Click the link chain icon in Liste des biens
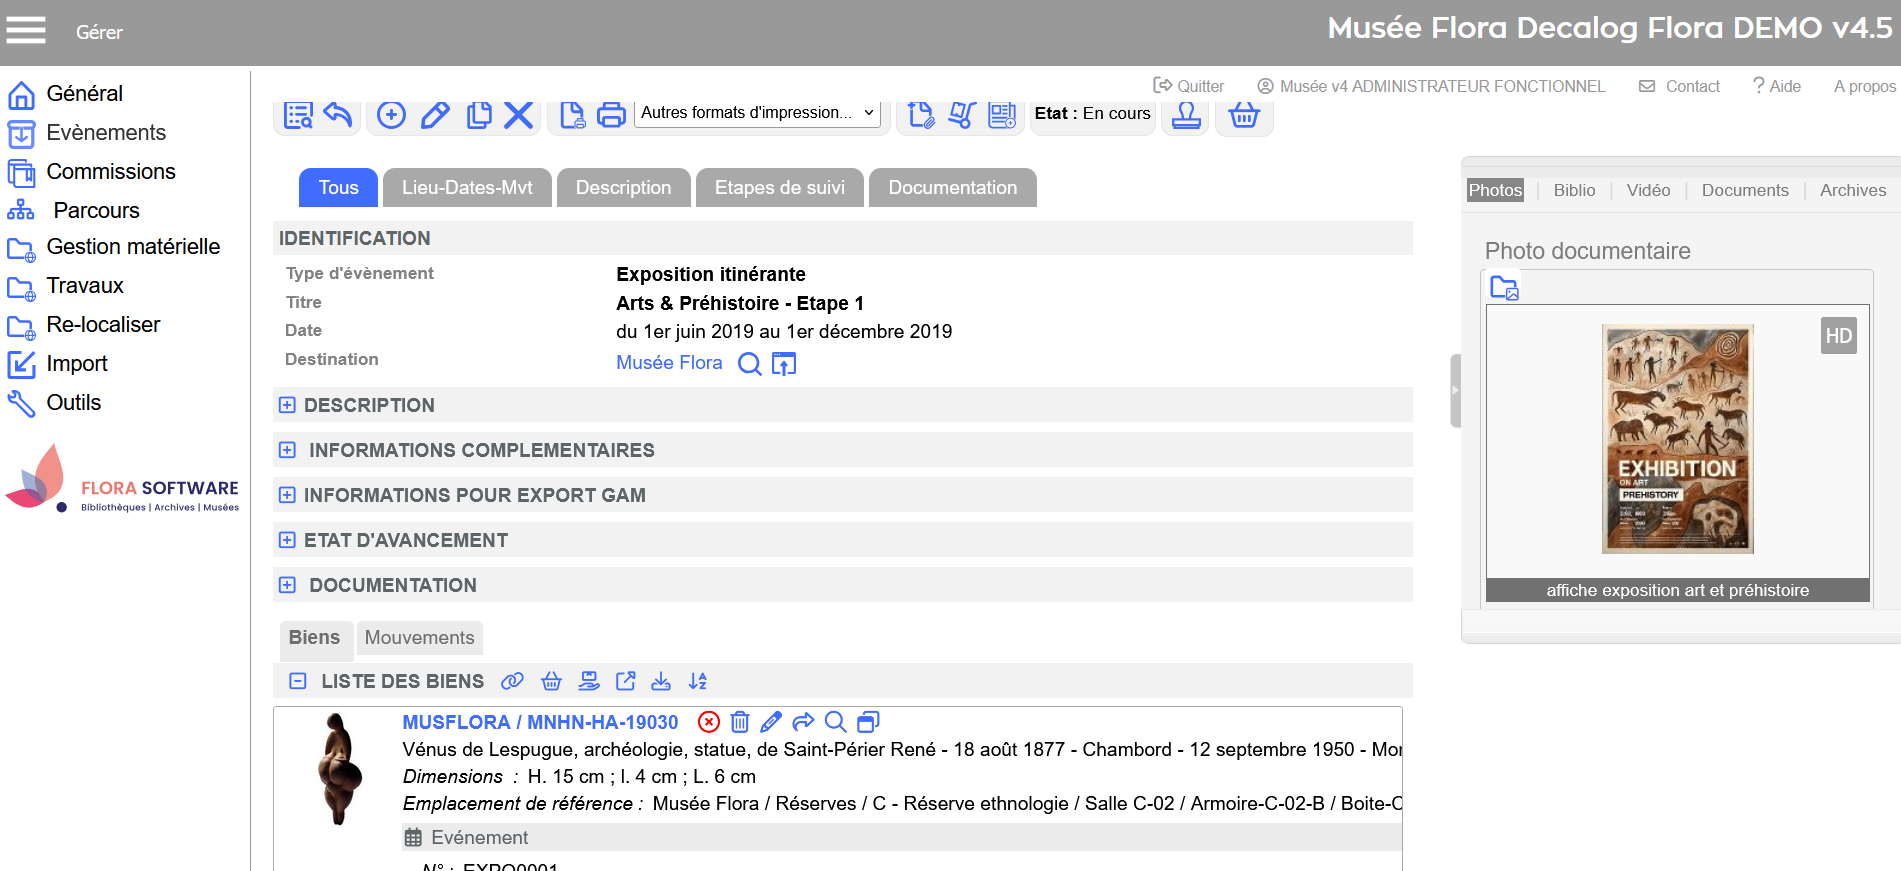Viewport: 1901px width, 871px height. point(512,681)
